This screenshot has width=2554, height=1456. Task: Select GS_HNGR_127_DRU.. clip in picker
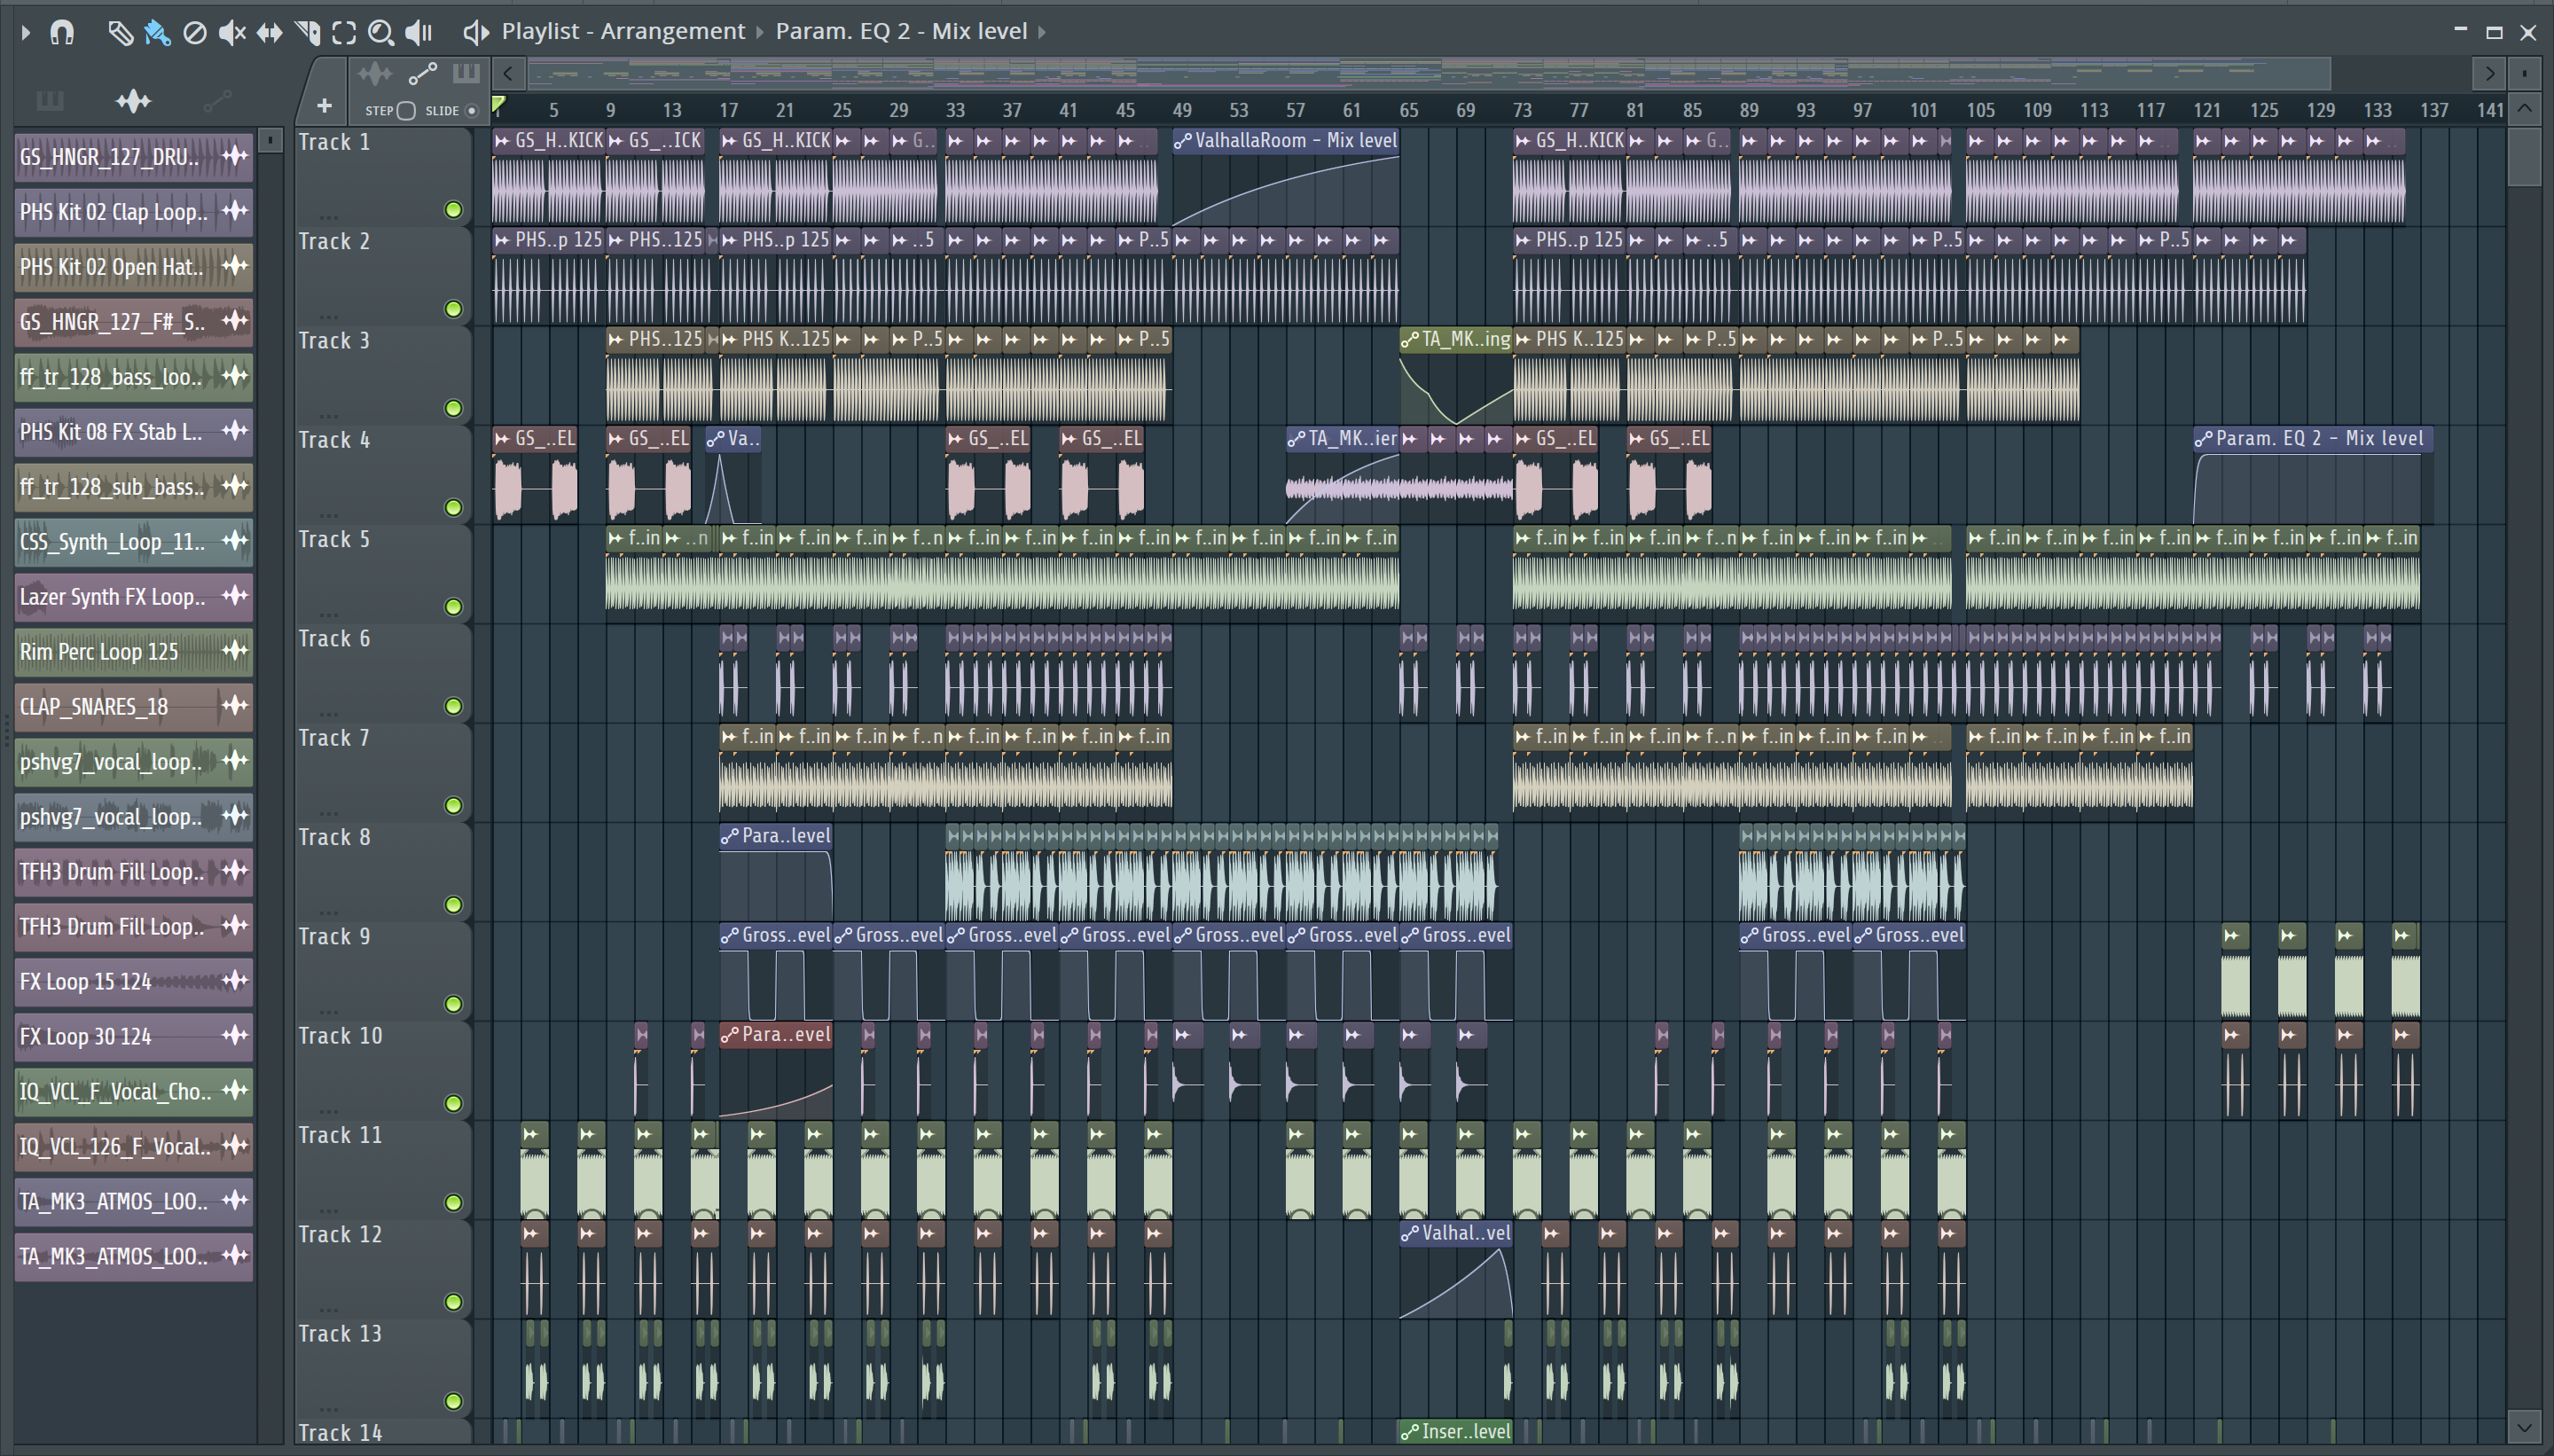(133, 156)
